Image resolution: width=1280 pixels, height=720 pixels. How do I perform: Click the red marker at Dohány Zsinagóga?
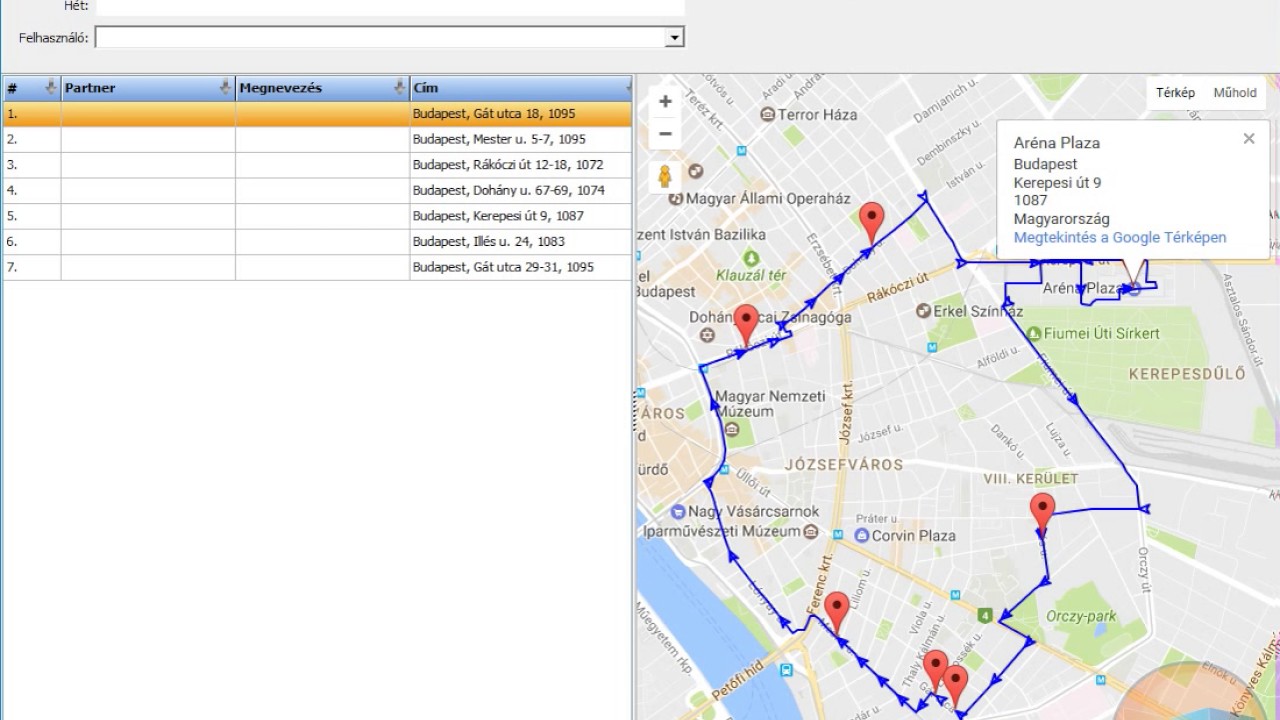746,325
